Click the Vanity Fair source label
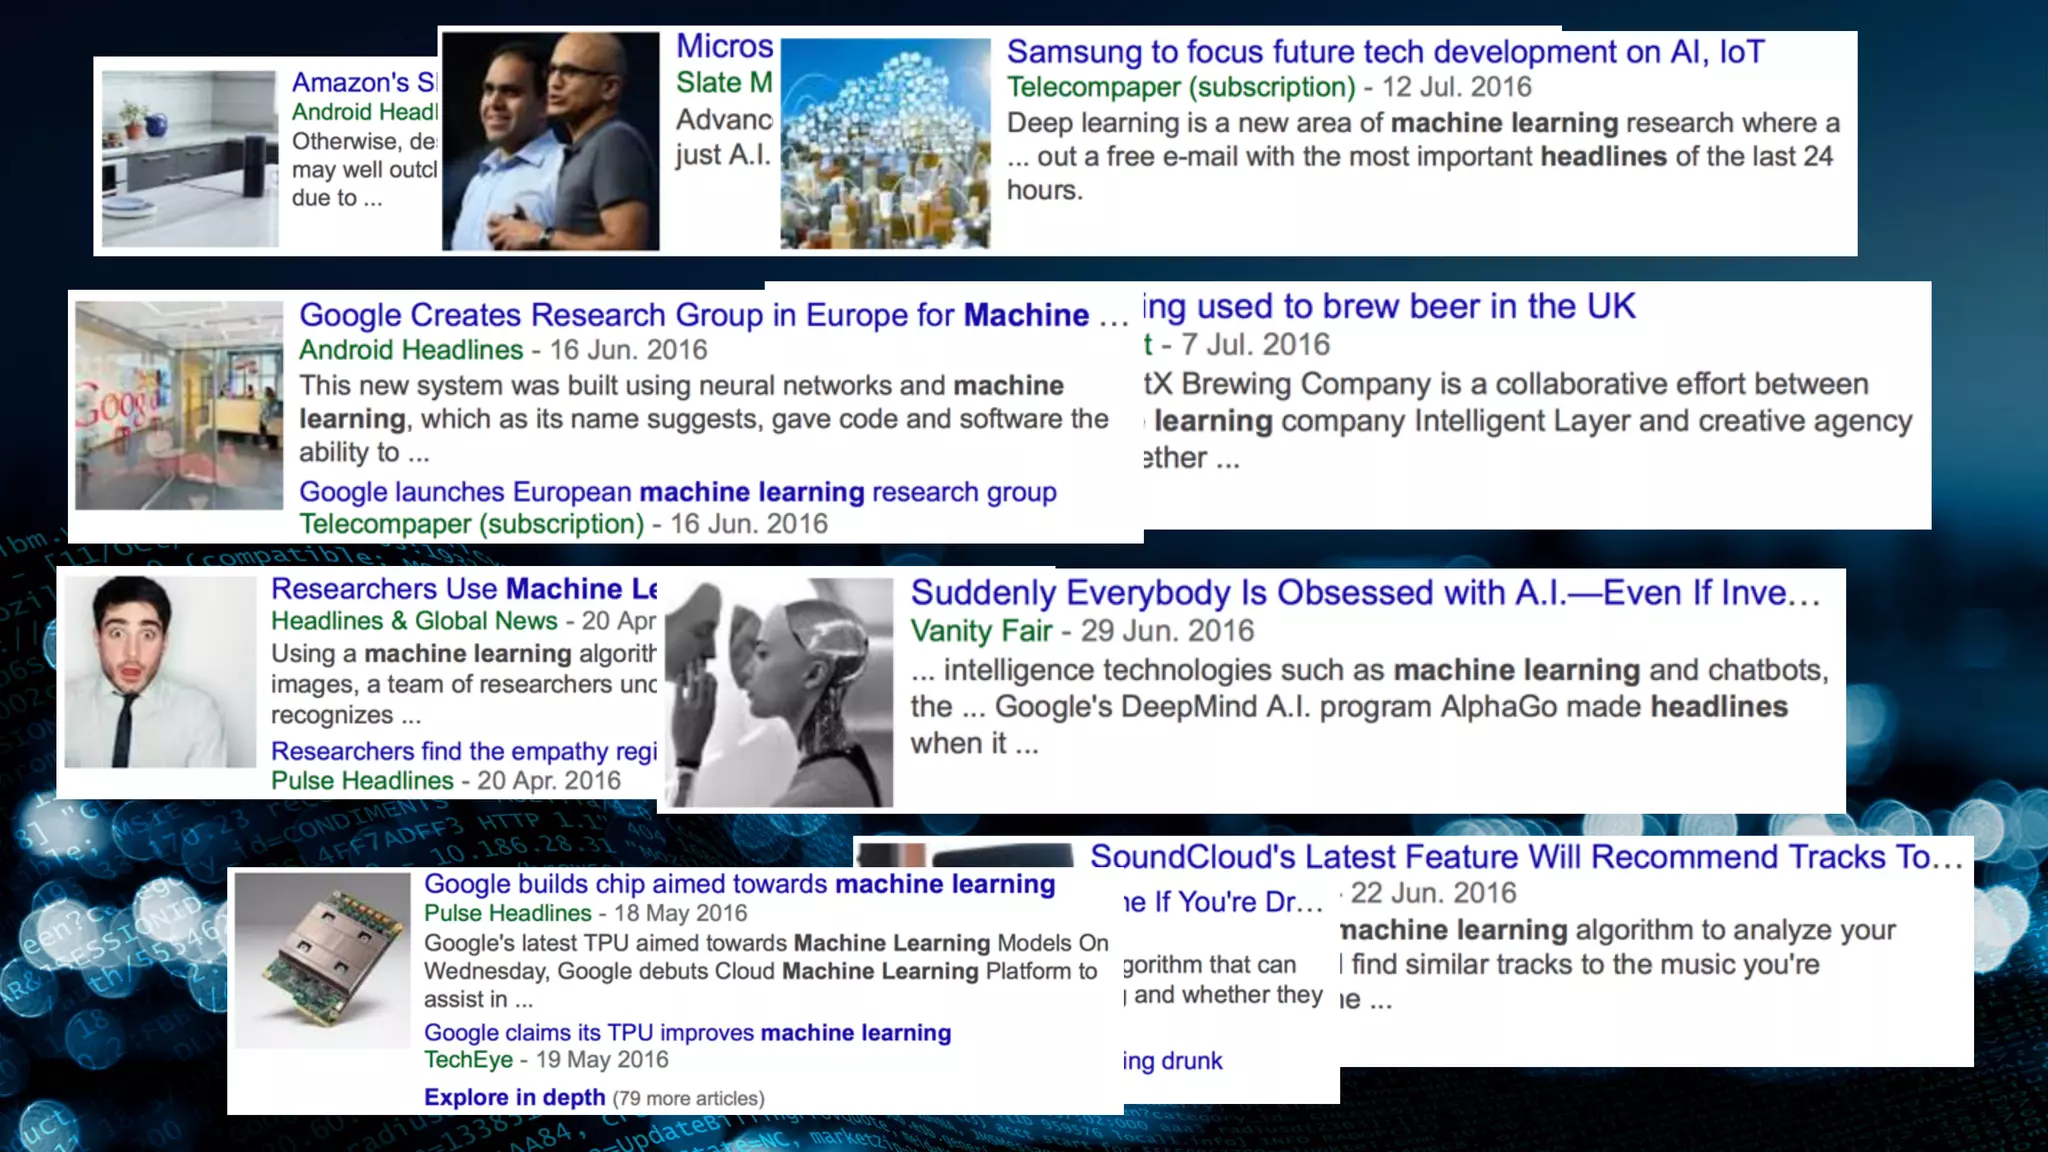2048x1152 pixels. [x=981, y=631]
